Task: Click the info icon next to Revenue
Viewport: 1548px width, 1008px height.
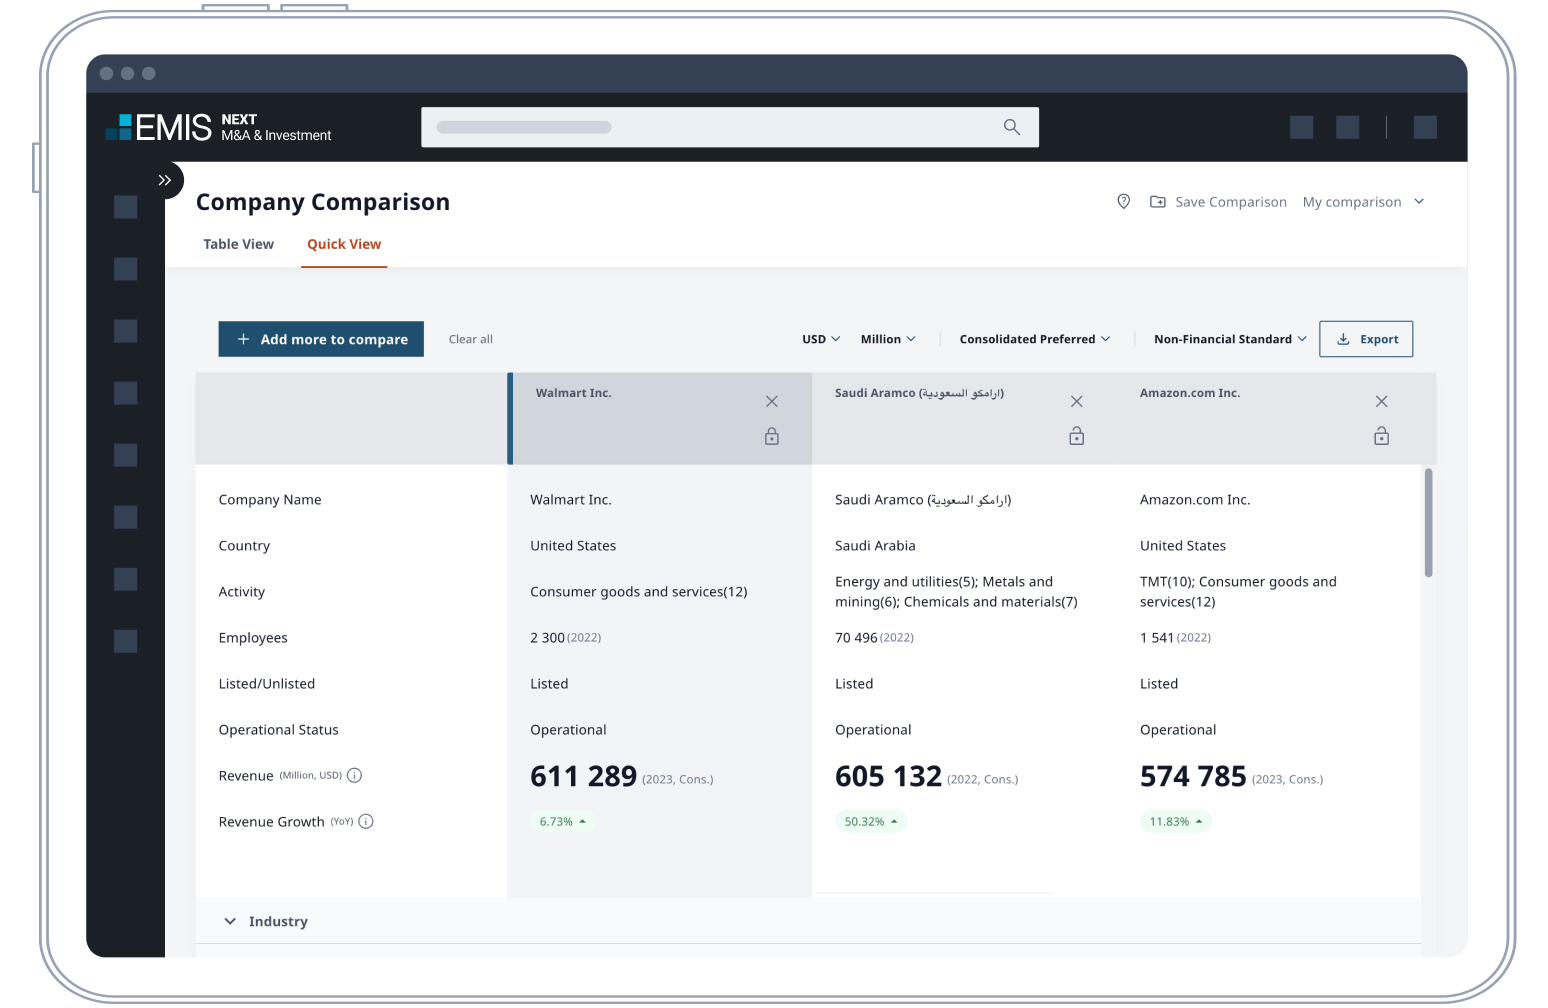Action: 354,776
